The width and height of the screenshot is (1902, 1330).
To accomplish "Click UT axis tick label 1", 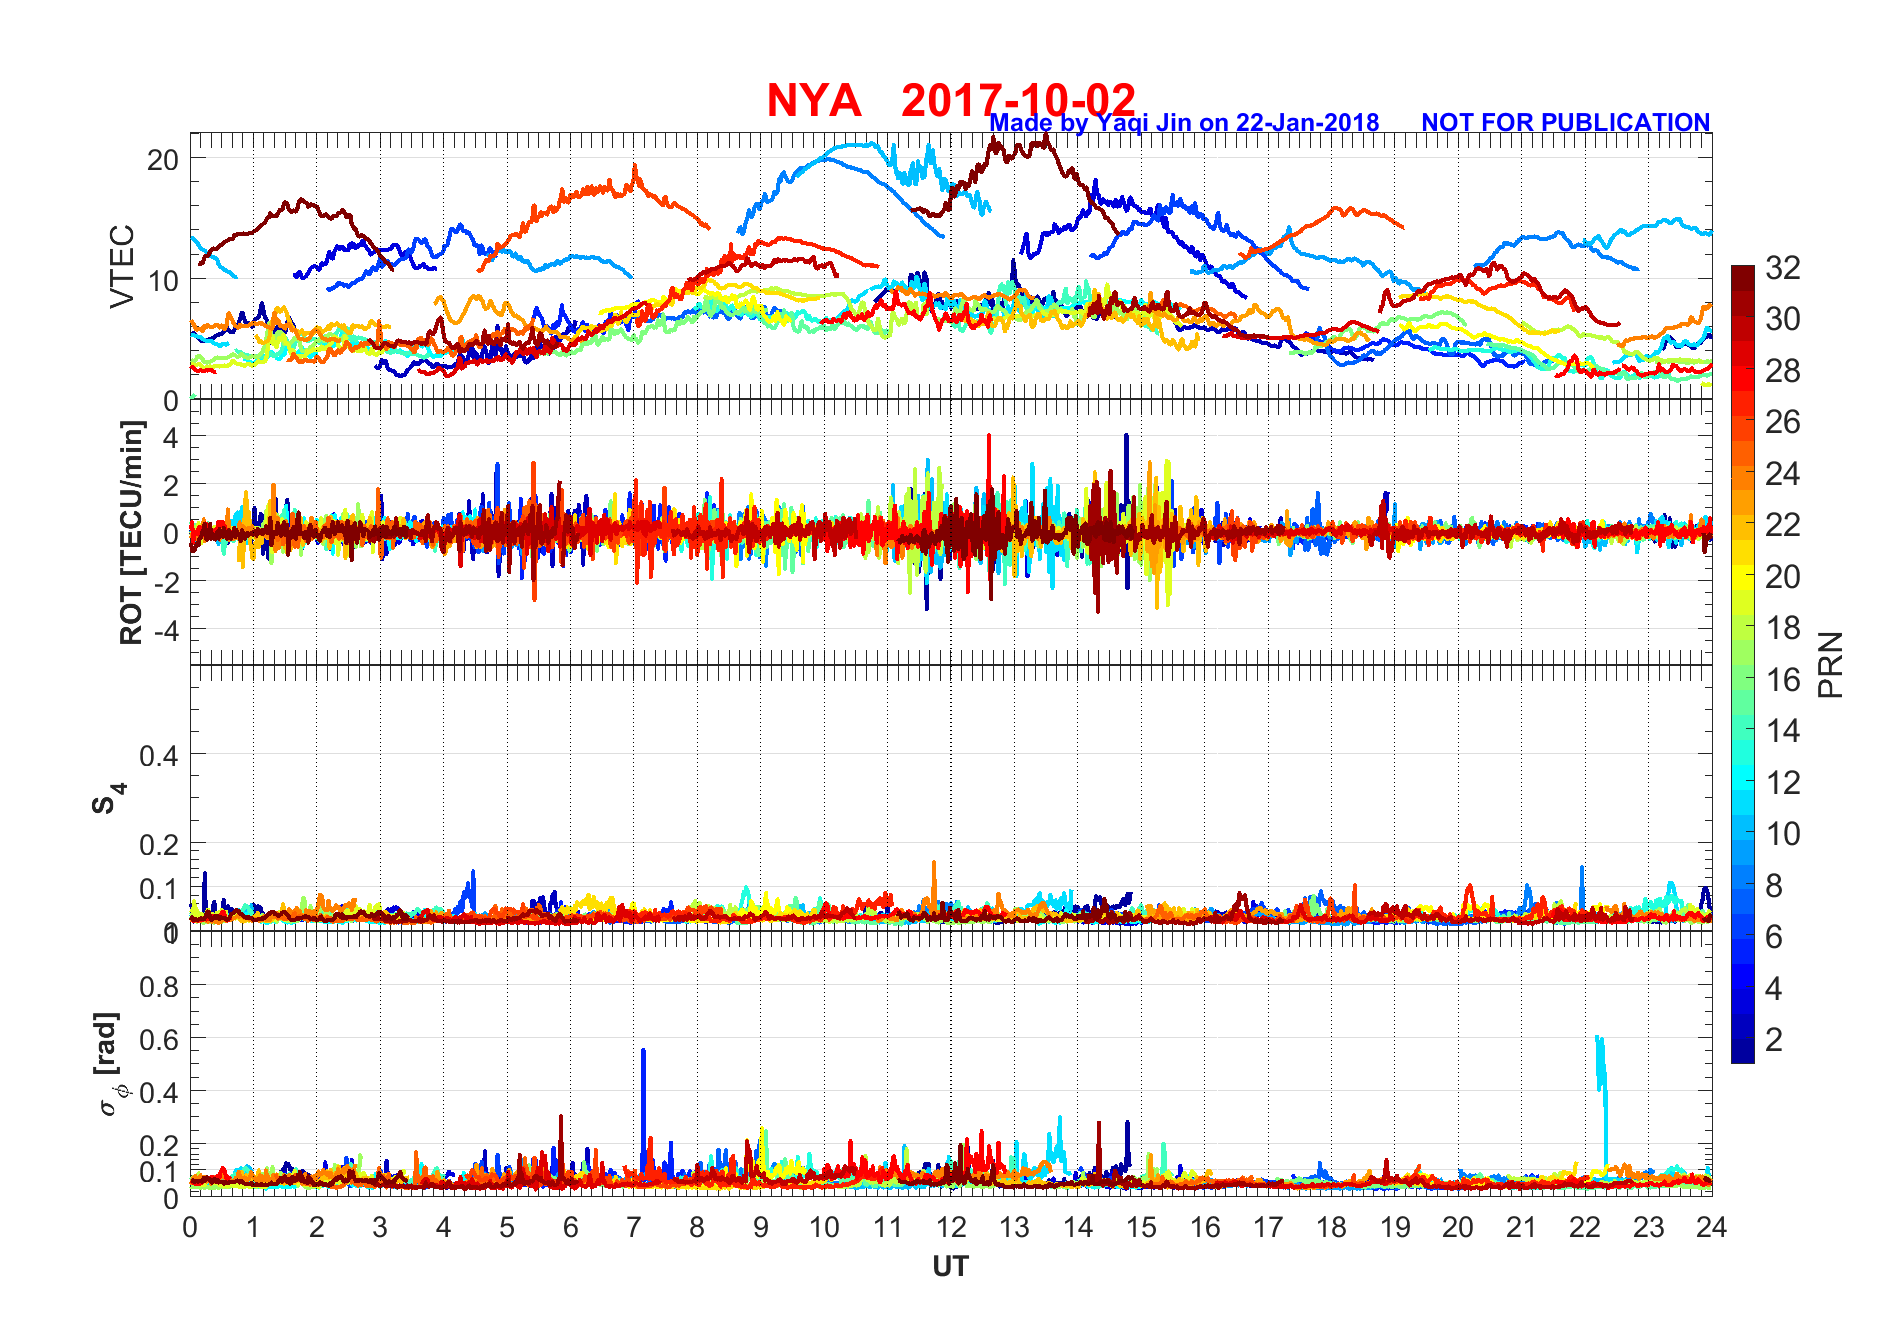I will coord(253,1227).
